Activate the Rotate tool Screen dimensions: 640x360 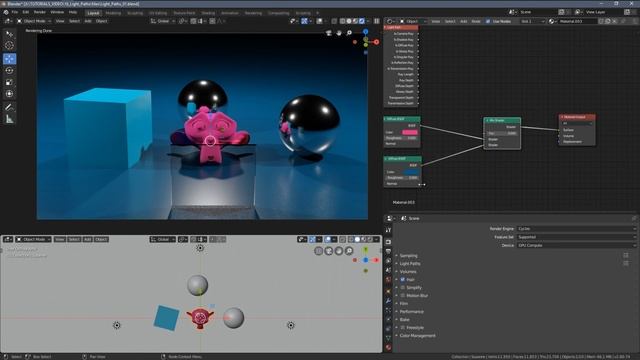pyautogui.click(x=9, y=71)
